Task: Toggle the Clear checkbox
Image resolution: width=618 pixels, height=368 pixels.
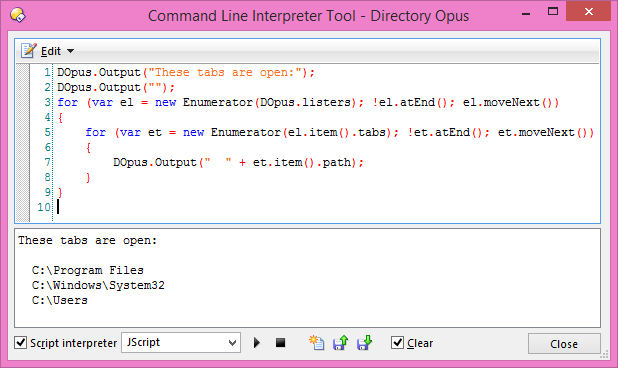Action: 397,342
